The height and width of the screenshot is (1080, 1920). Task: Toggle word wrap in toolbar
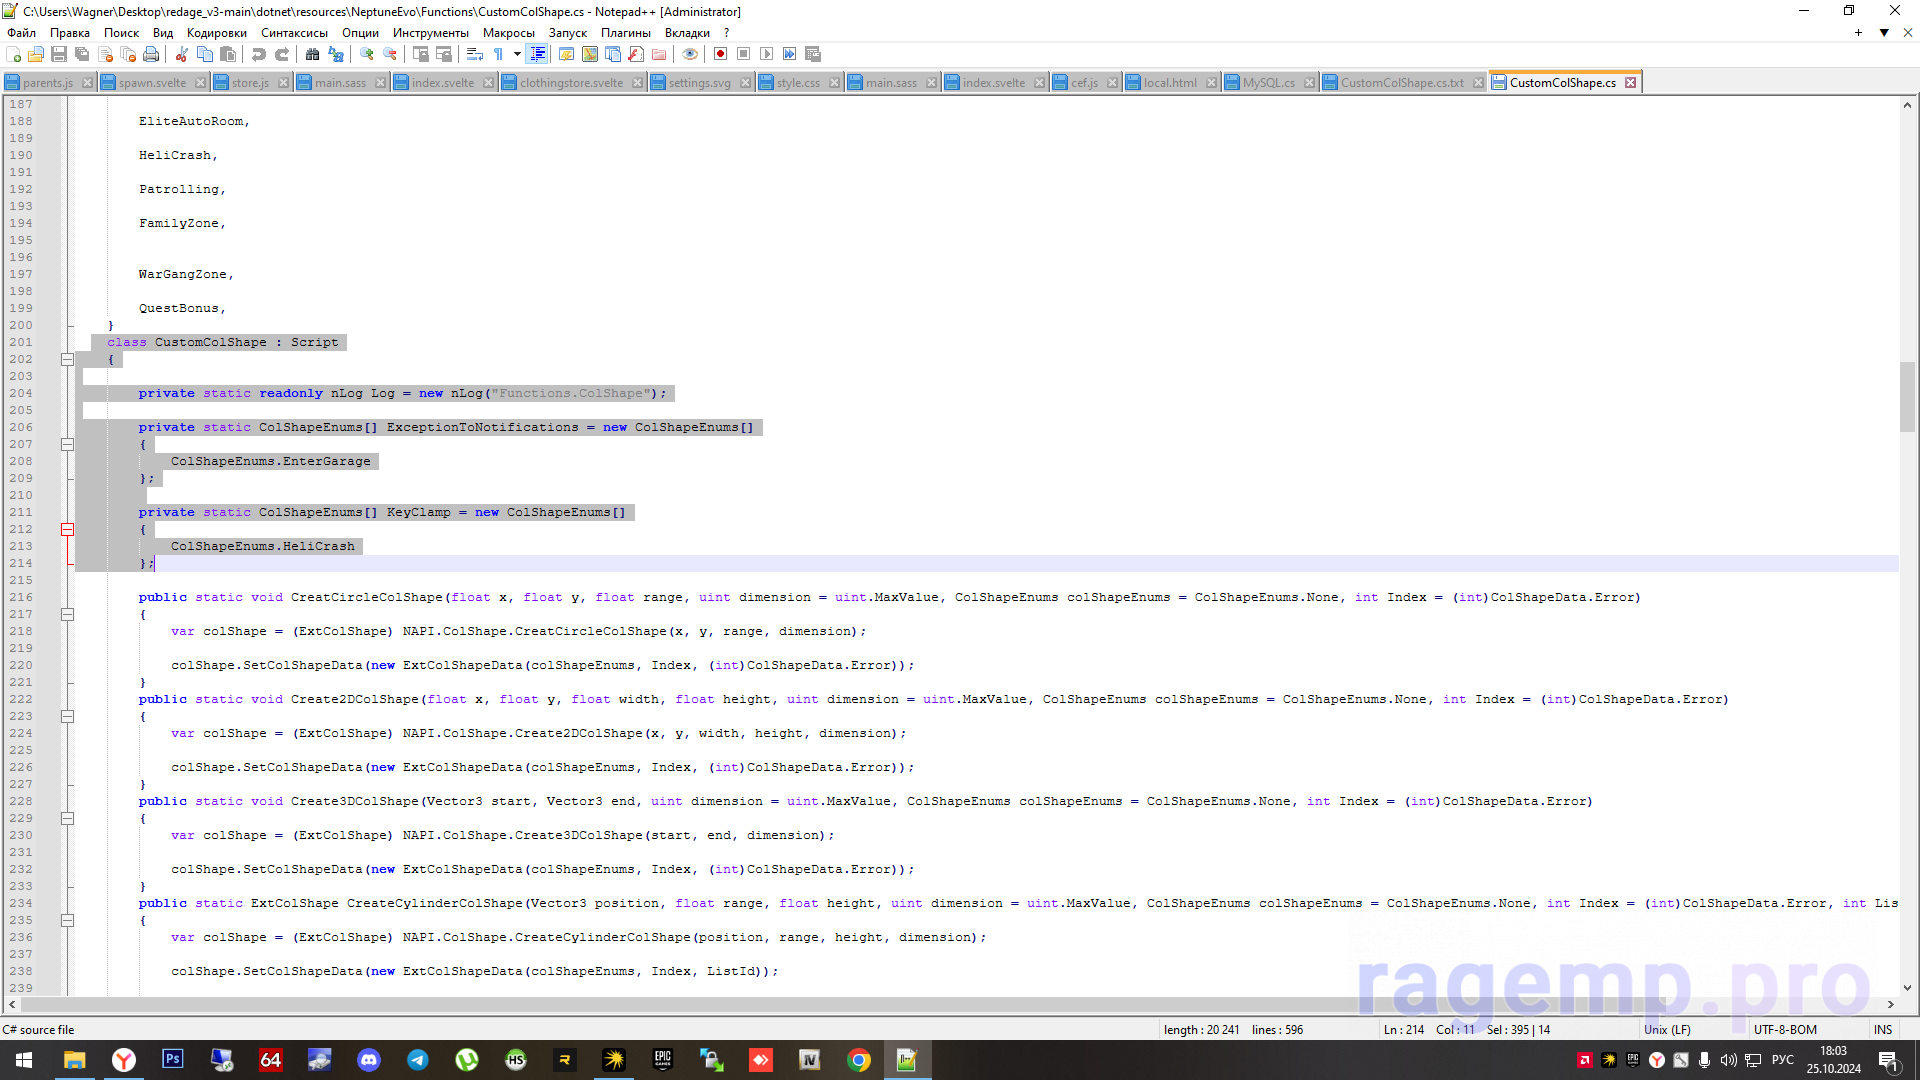(475, 54)
